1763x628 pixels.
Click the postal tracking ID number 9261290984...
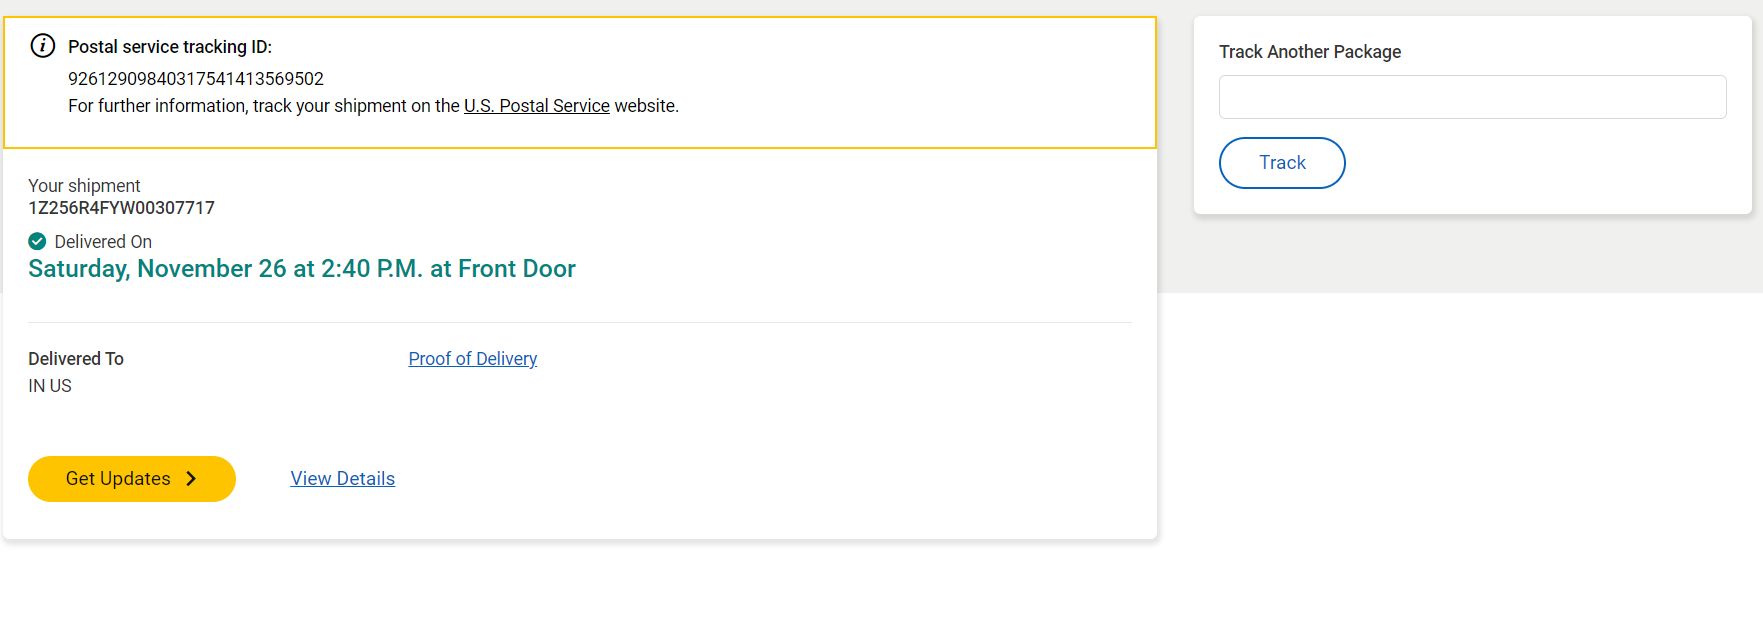pyautogui.click(x=196, y=79)
